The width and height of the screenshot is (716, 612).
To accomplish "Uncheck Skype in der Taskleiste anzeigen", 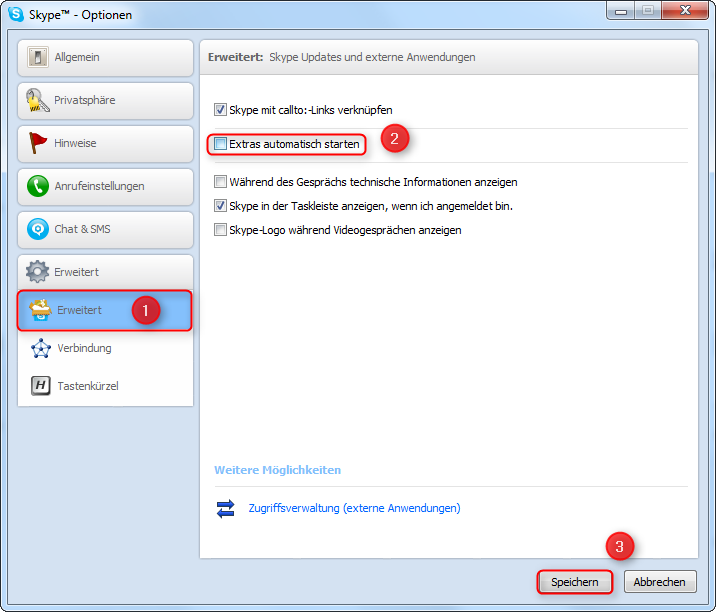I will point(220,206).
